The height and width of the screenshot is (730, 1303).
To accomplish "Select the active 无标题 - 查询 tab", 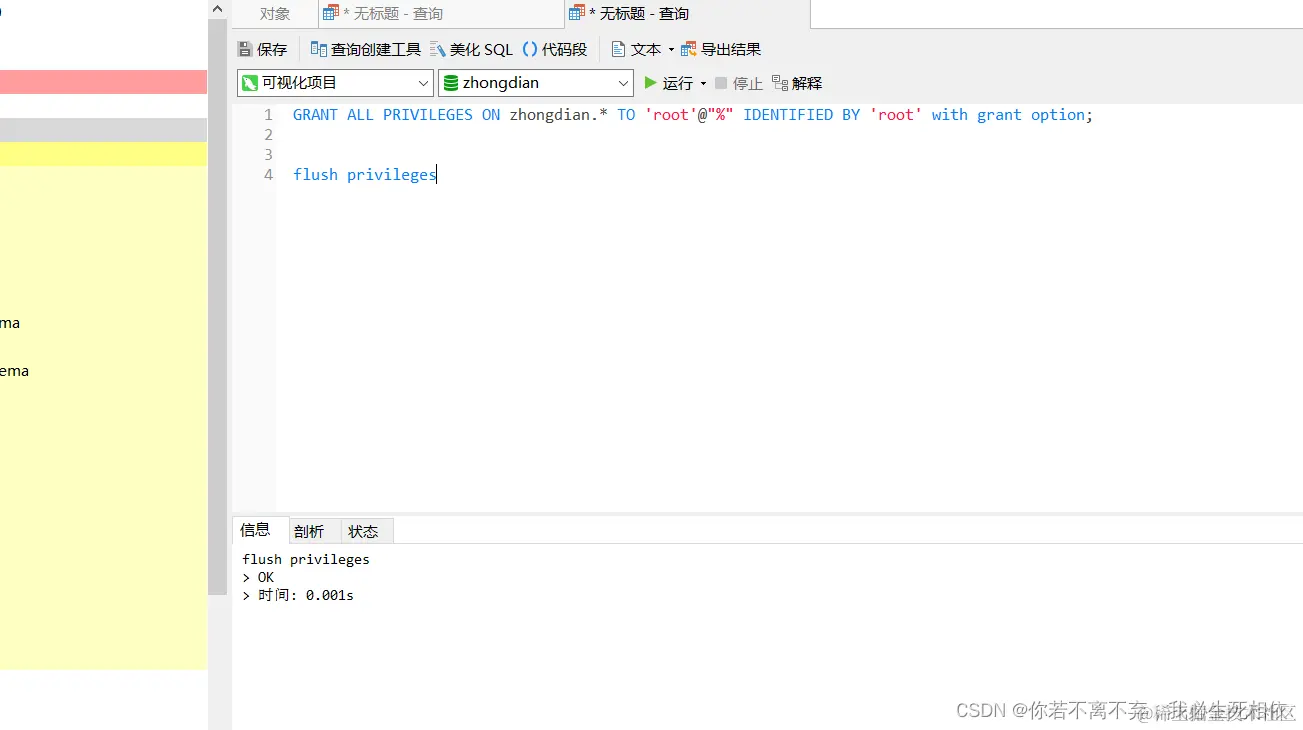I will tap(687, 14).
